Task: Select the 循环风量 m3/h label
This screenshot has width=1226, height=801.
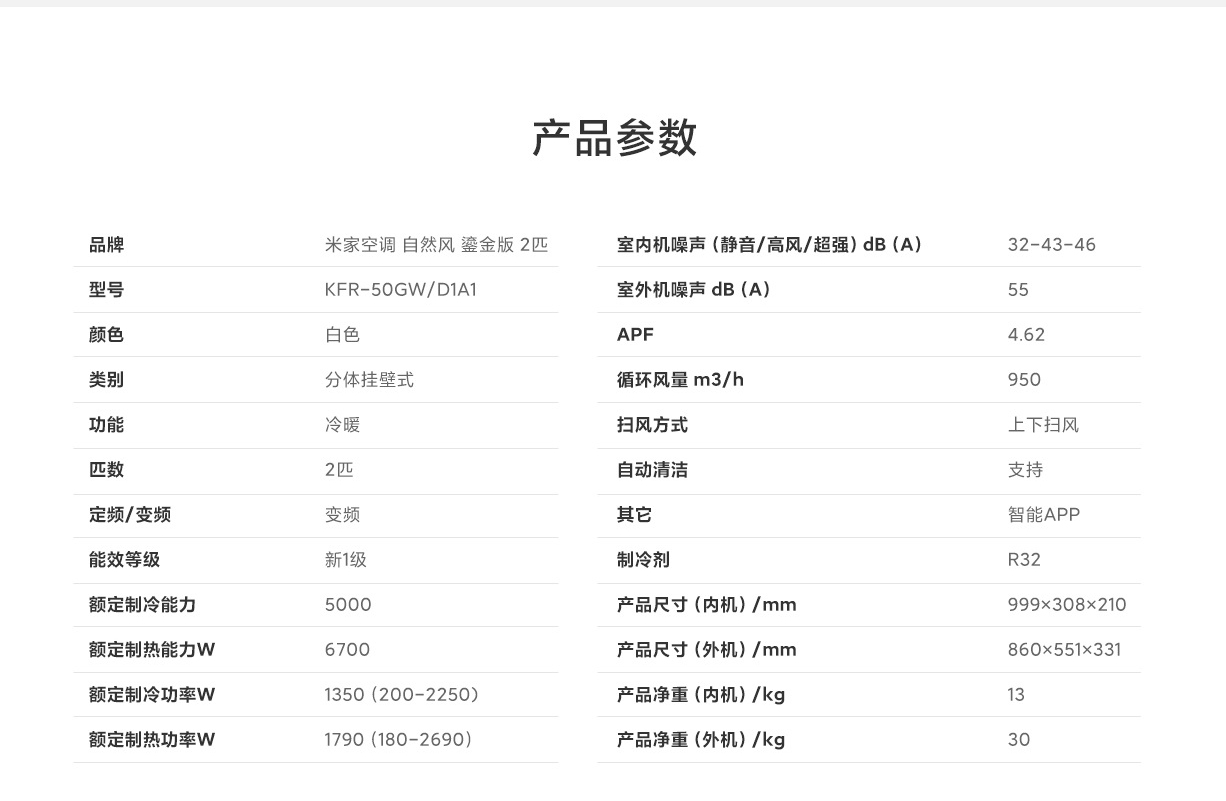Action: 681,380
